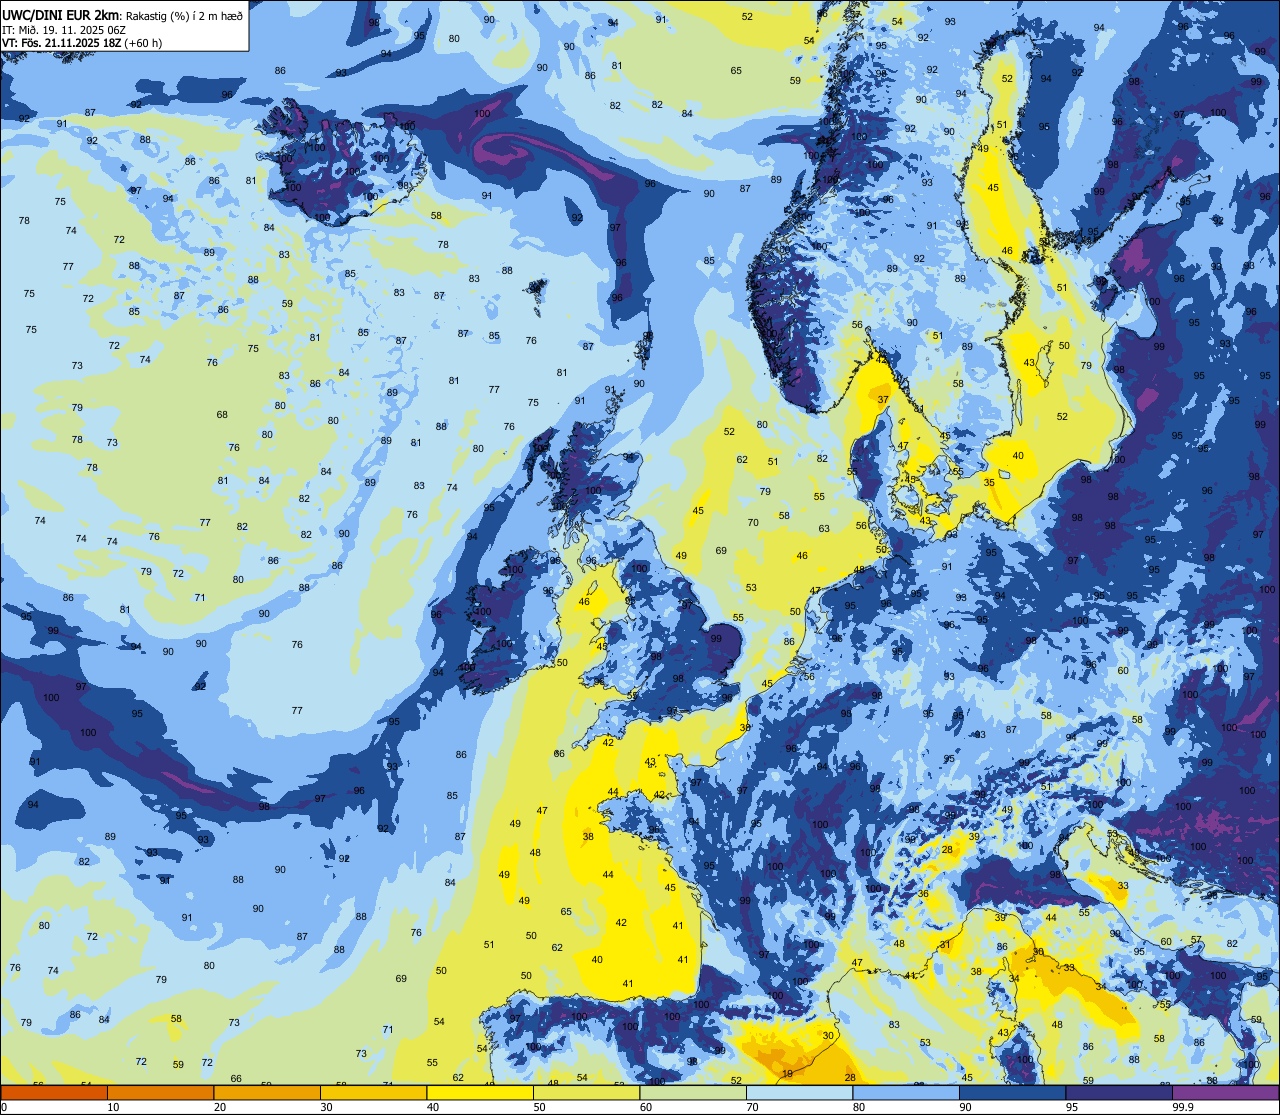Select the '50' tick label under the color scale
The width and height of the screenshot is (1280, 1115).
tap(540, 1107)
